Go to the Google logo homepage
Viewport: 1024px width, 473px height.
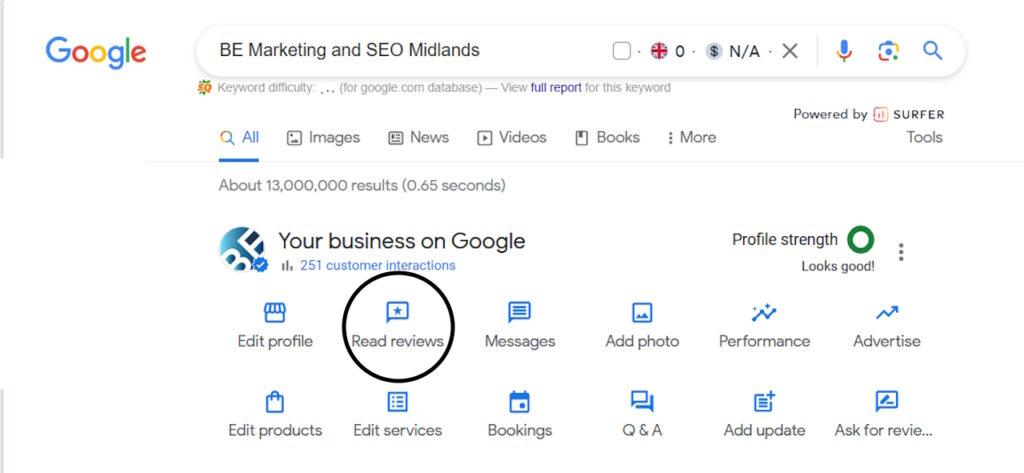(x=96, y=52)
